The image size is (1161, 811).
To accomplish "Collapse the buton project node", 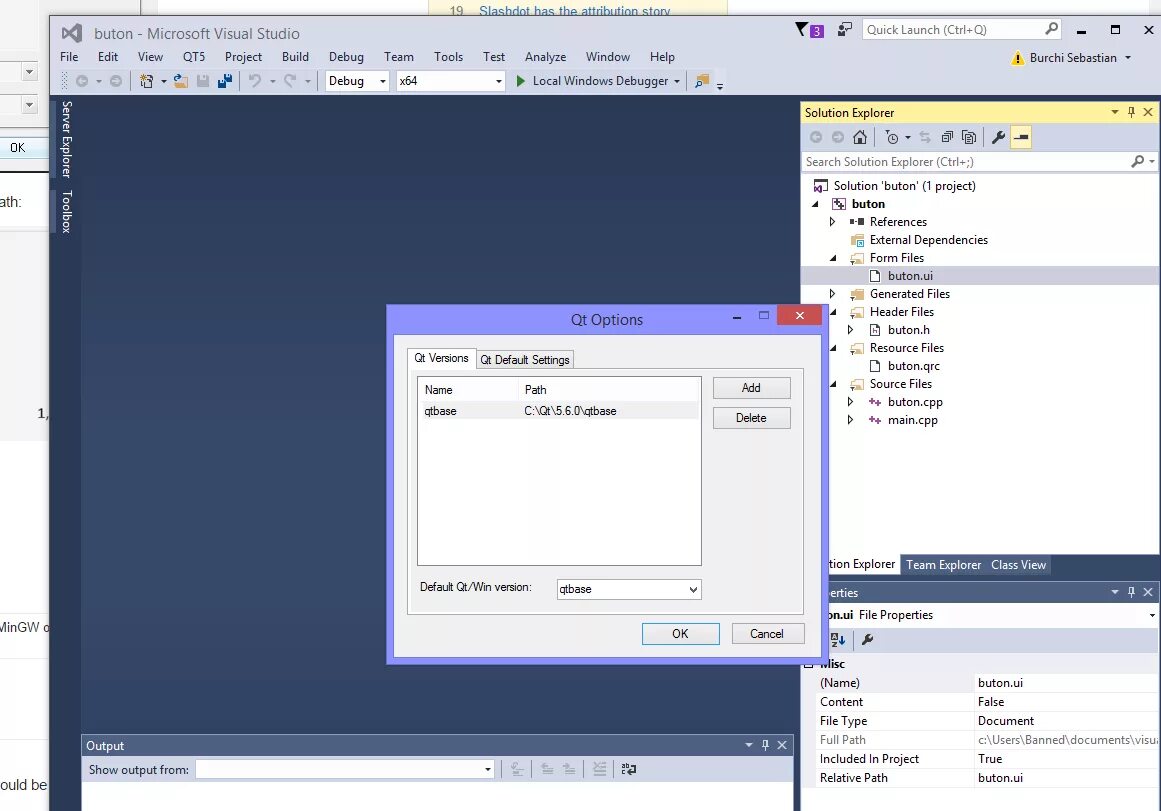I will click(815, 204).
